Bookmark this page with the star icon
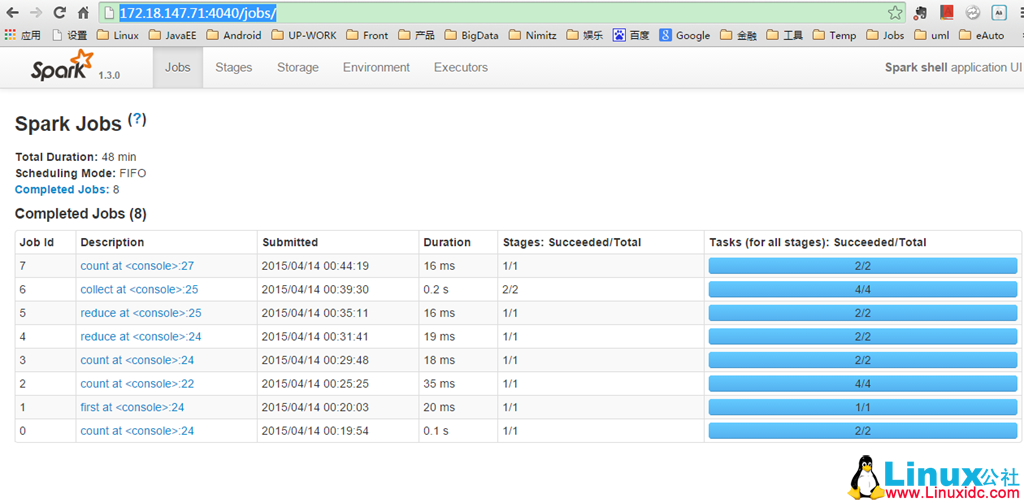Image resolution: width=1024 pixels, height=503 pixels. pos(895,13)
